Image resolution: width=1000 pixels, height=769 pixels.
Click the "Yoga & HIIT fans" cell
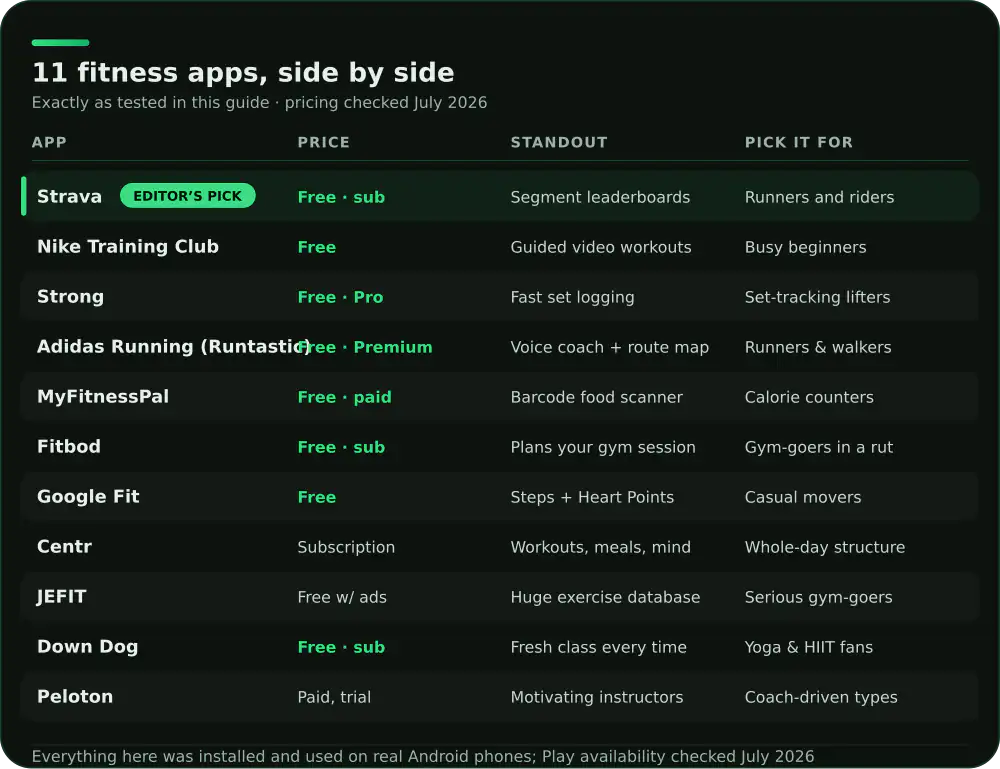(809, 647)
